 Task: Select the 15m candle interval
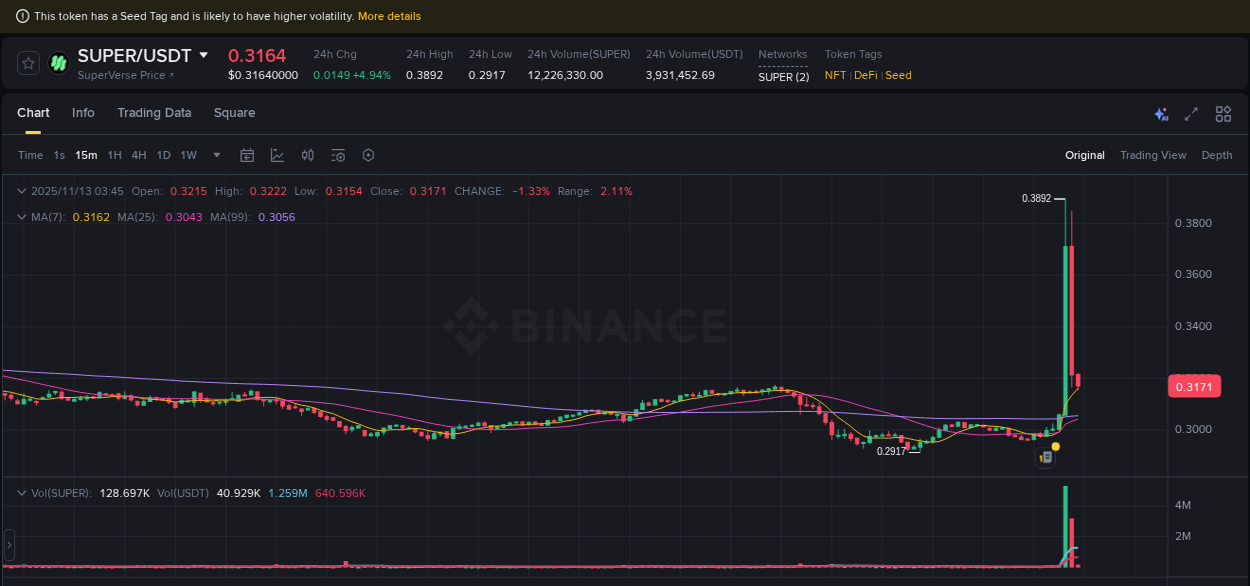click(86, 155)
